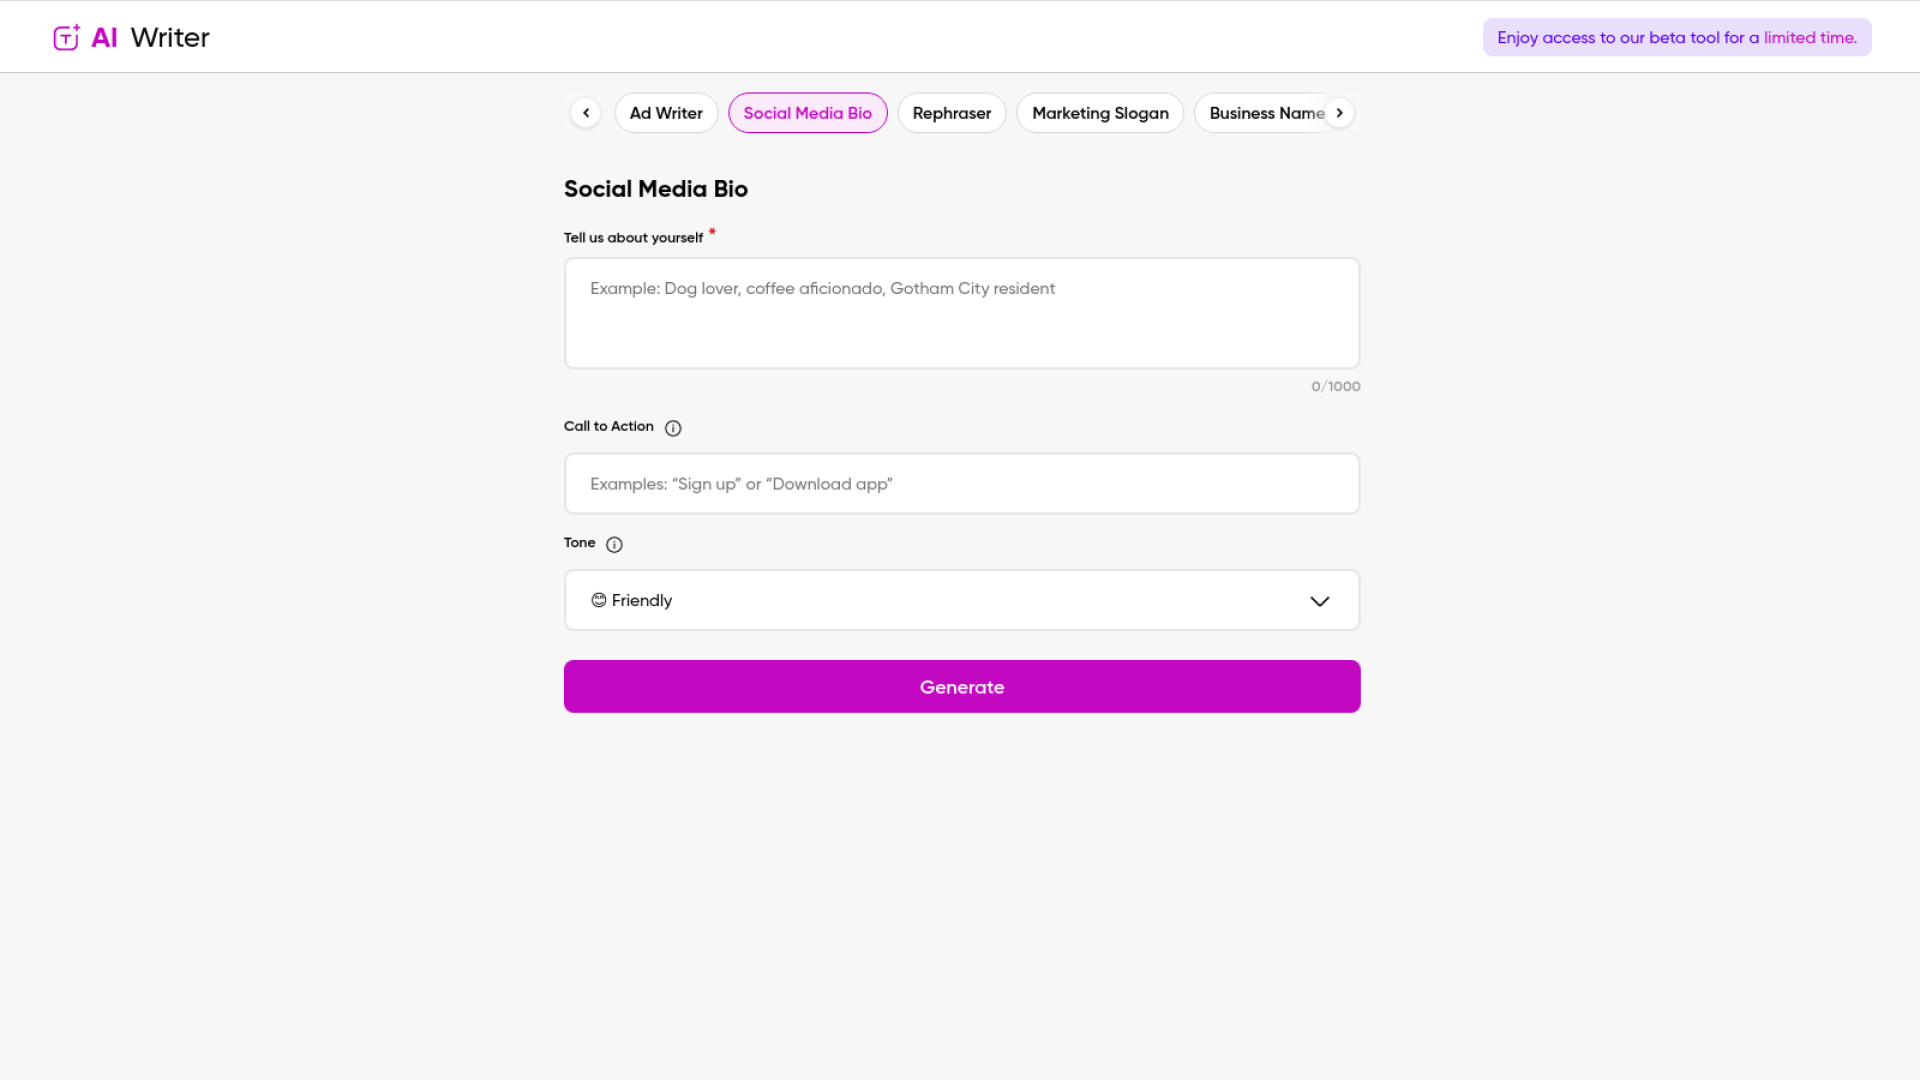Click the chevron on the Friendly tone selector
Image resolution: width=1920 pixels, height=1080 pixels.
(x=1320, y=601)
